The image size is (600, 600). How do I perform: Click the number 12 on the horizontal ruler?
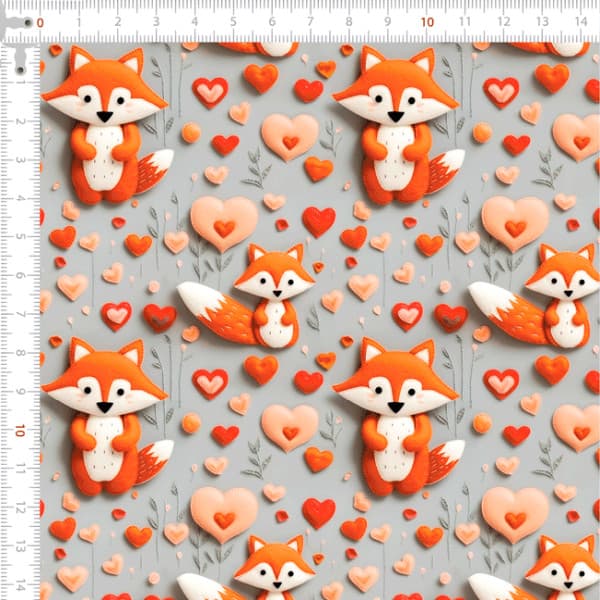point(504,22)
